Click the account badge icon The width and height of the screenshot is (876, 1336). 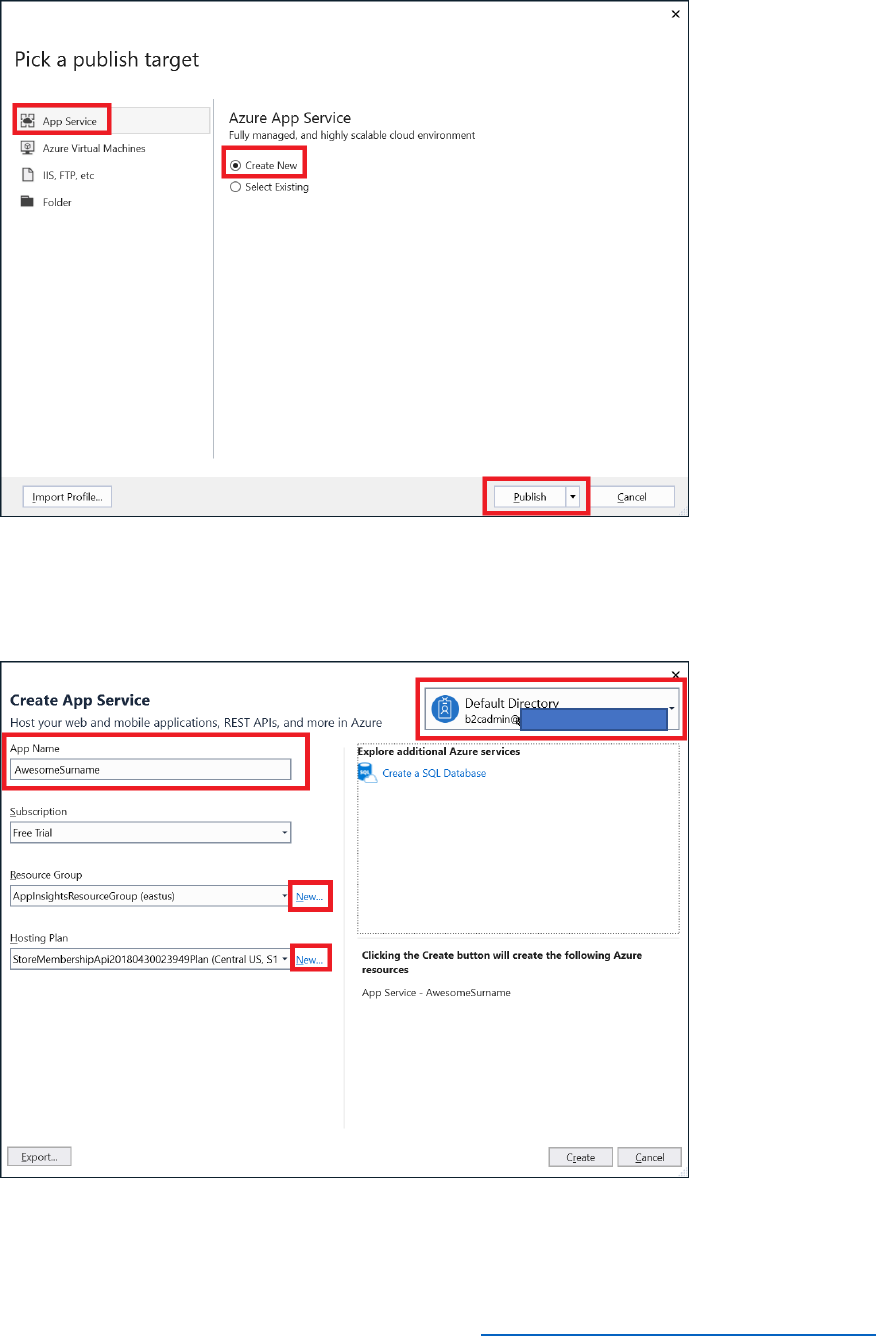point(444,709)
